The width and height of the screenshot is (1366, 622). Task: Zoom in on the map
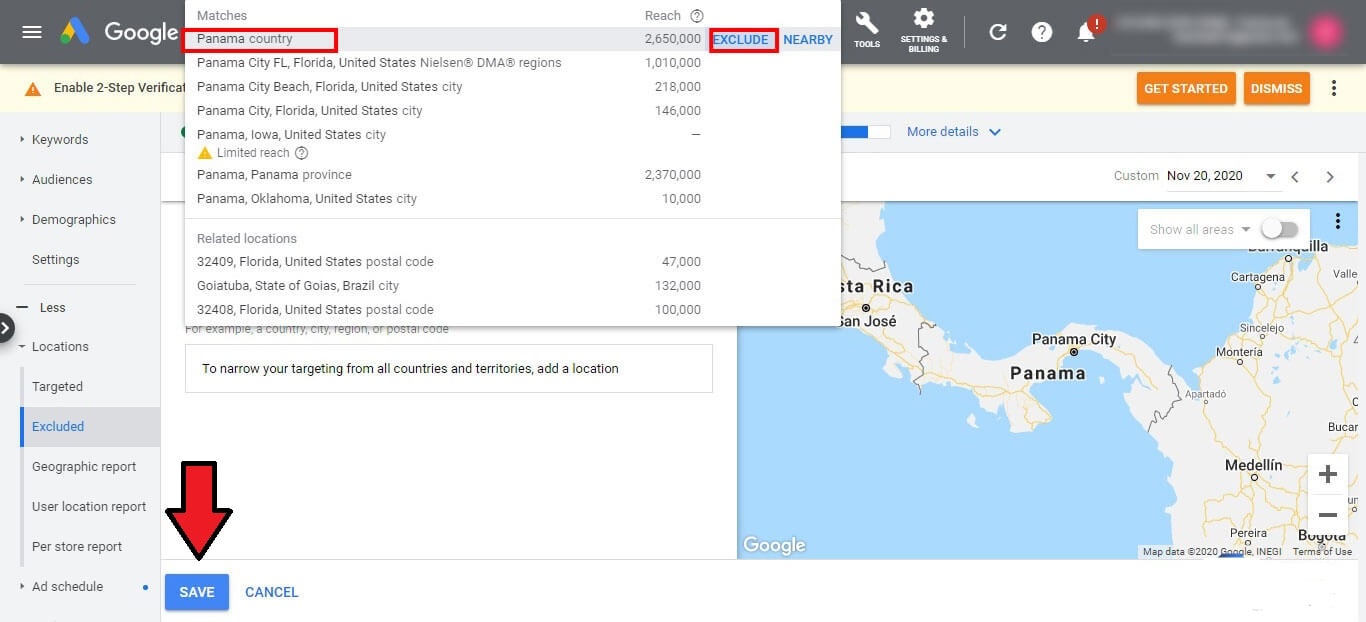point(1327,474)
